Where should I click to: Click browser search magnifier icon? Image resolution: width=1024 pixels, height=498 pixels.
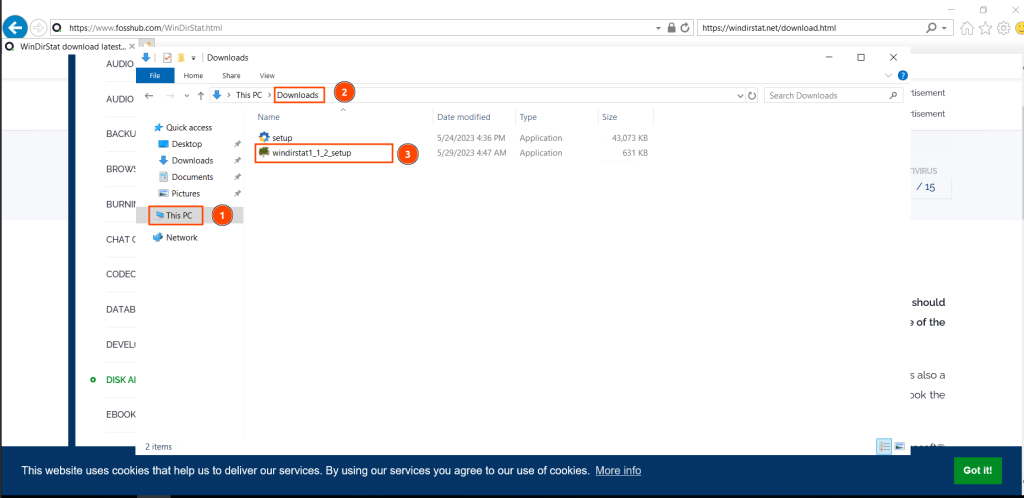pos(931,28)
